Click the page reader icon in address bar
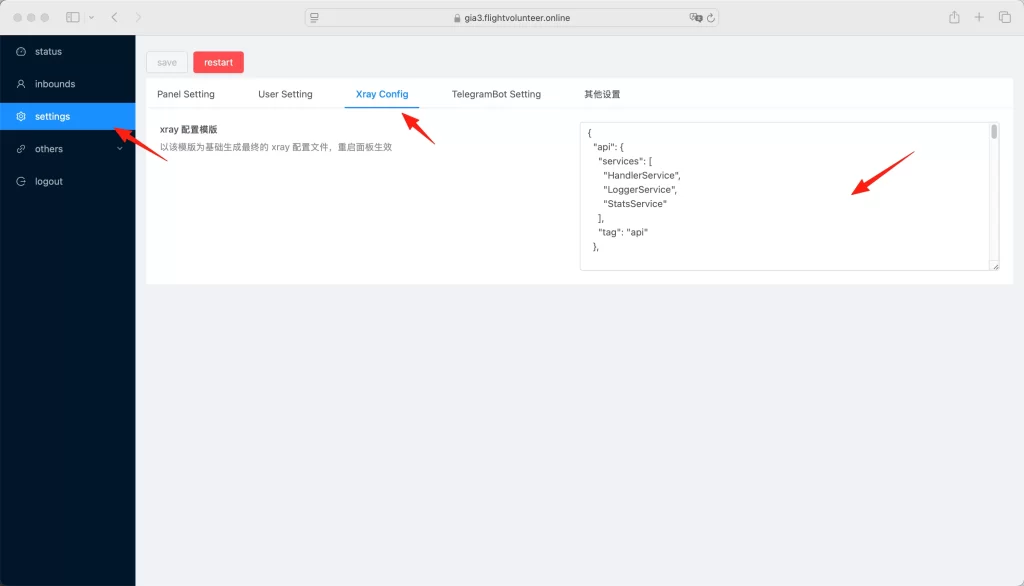This screenshot has width=1024, height=586. point(314,18)
